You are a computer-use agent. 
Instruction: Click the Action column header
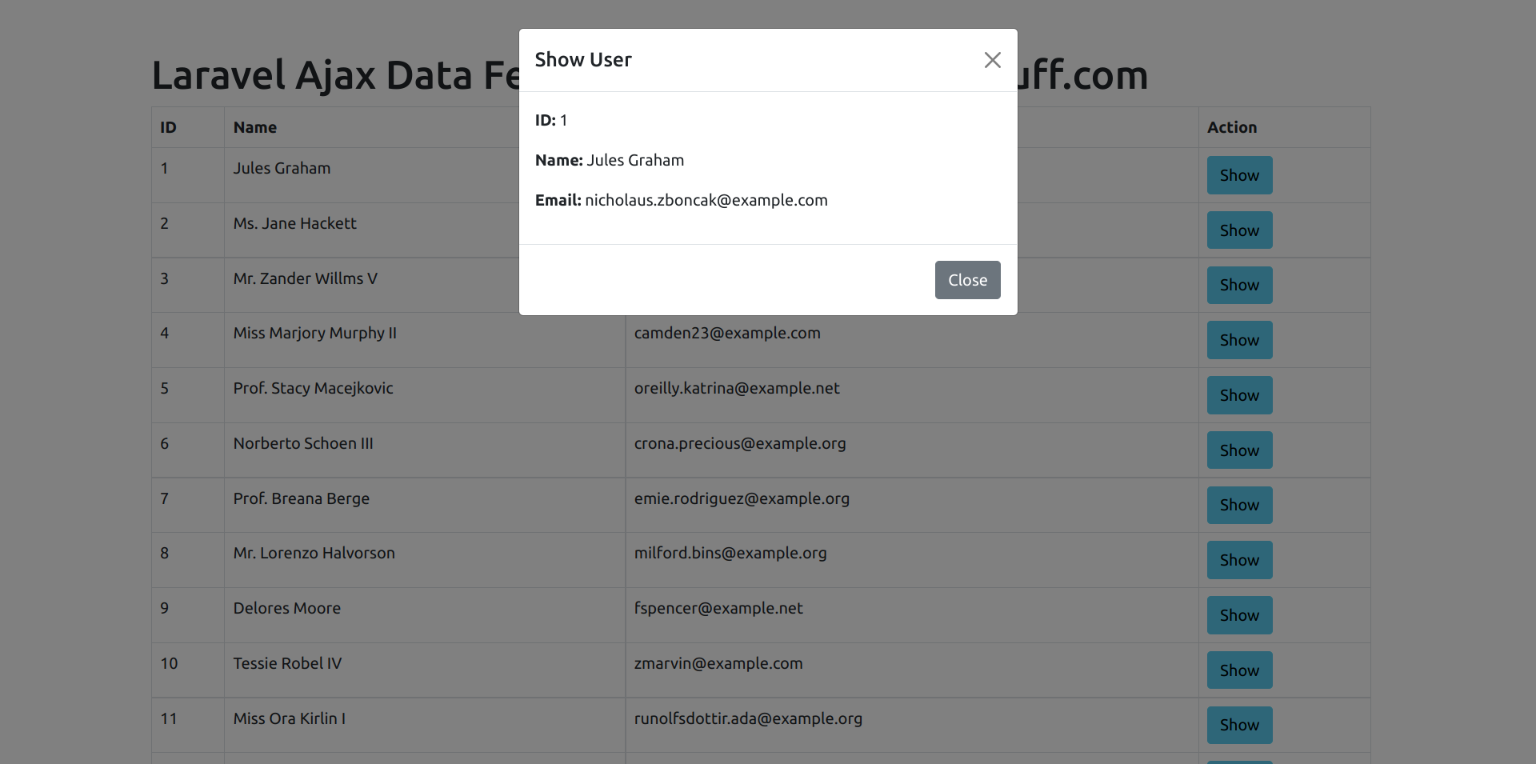[x=1231, y=127]
